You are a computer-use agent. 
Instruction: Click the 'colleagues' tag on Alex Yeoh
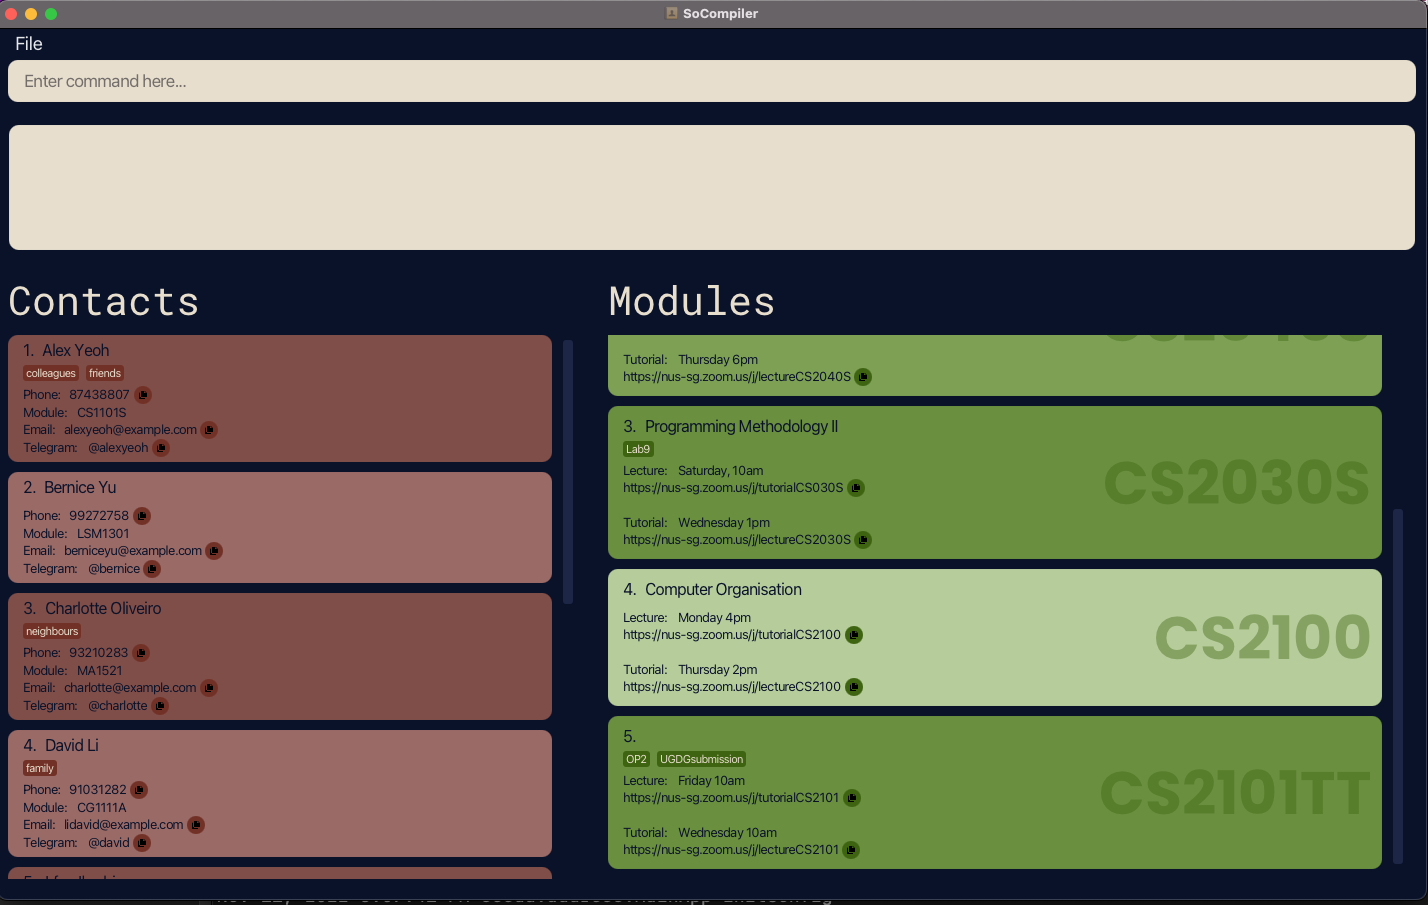[x=51, y=373]
